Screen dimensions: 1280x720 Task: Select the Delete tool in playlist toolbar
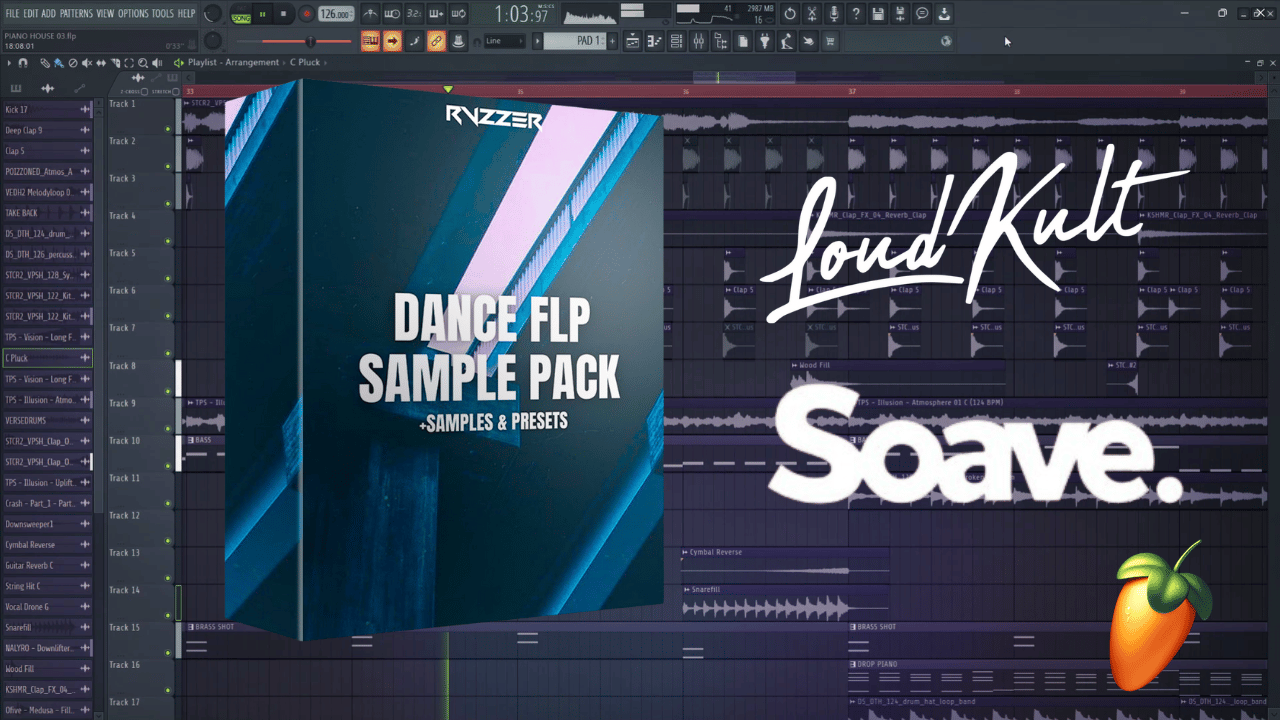73,63
